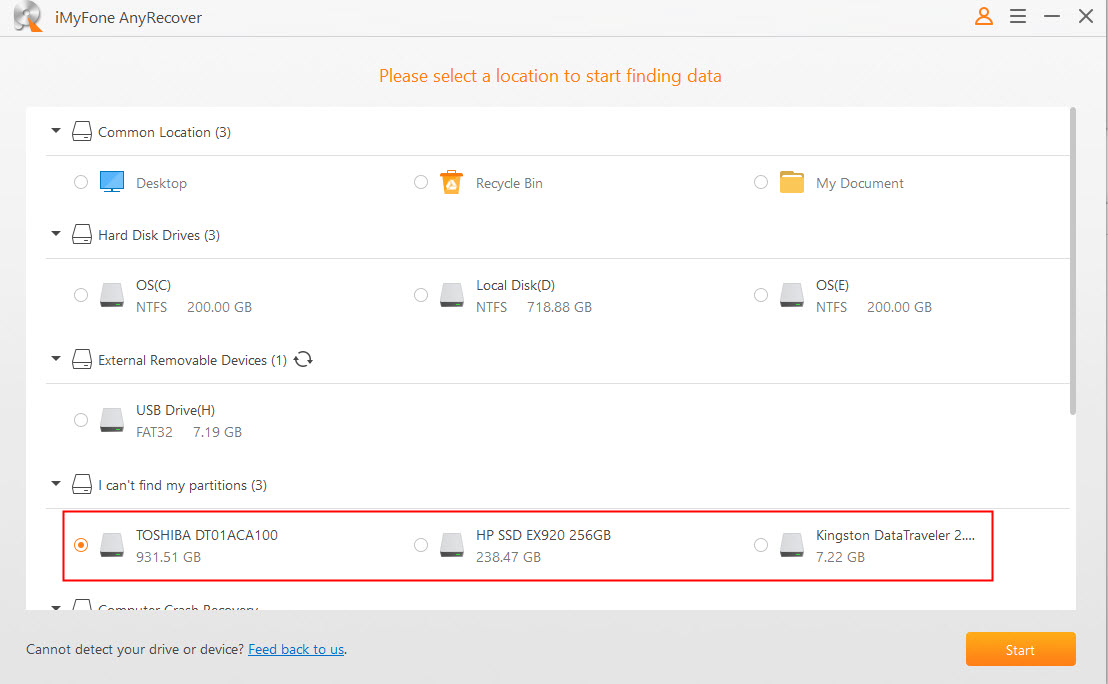Click the 'I can't find my partitions' section icon
This screenshot has width=1108, height=684.
coord(82,485)
